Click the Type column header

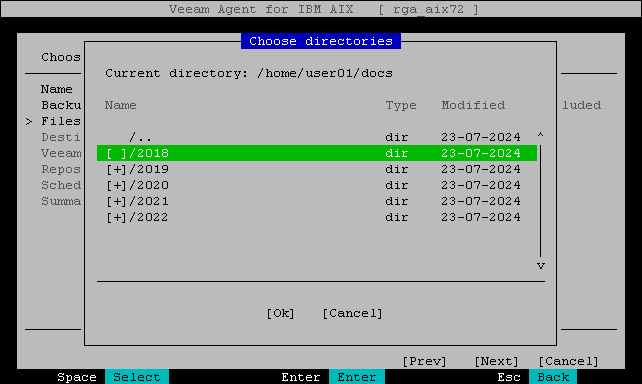point(401,105)
